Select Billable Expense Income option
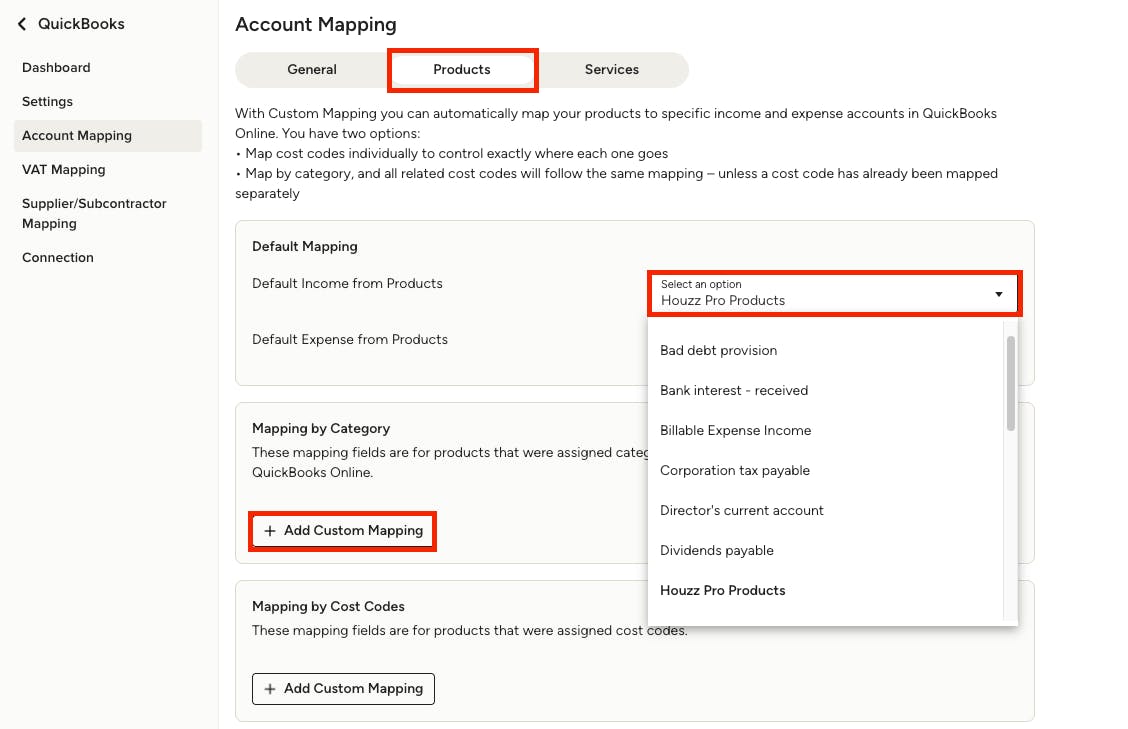 (825, 430)
